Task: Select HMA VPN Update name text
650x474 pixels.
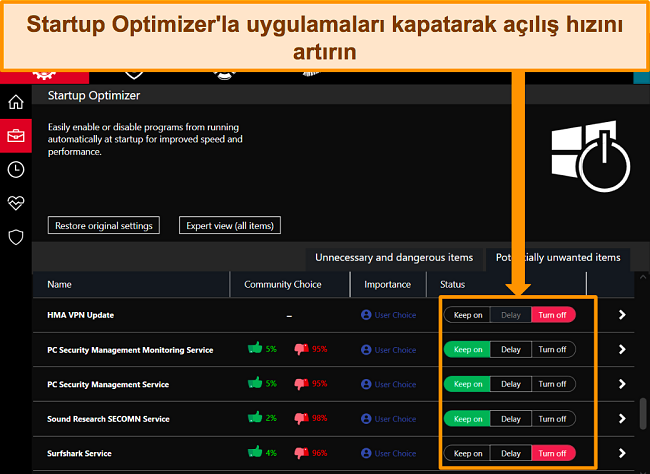Action: tap(80, 315)
